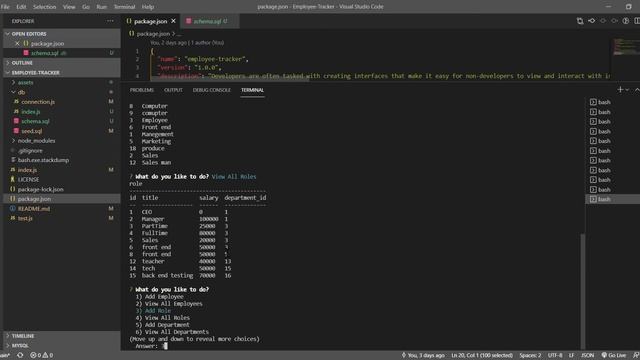Open README.md file
Viewport: 640px width, 360px height.
pyautogui.click(x=62, y=209)
